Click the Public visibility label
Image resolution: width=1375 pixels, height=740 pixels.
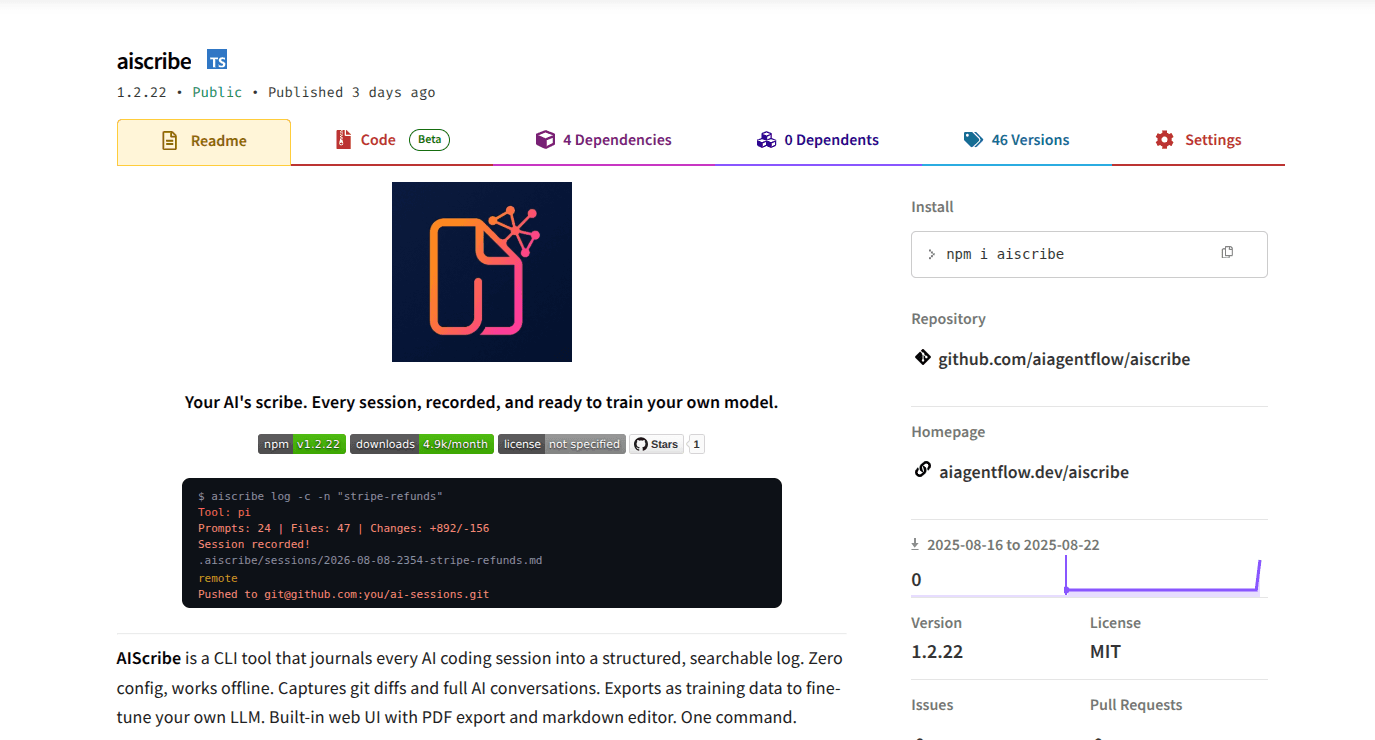217,92
